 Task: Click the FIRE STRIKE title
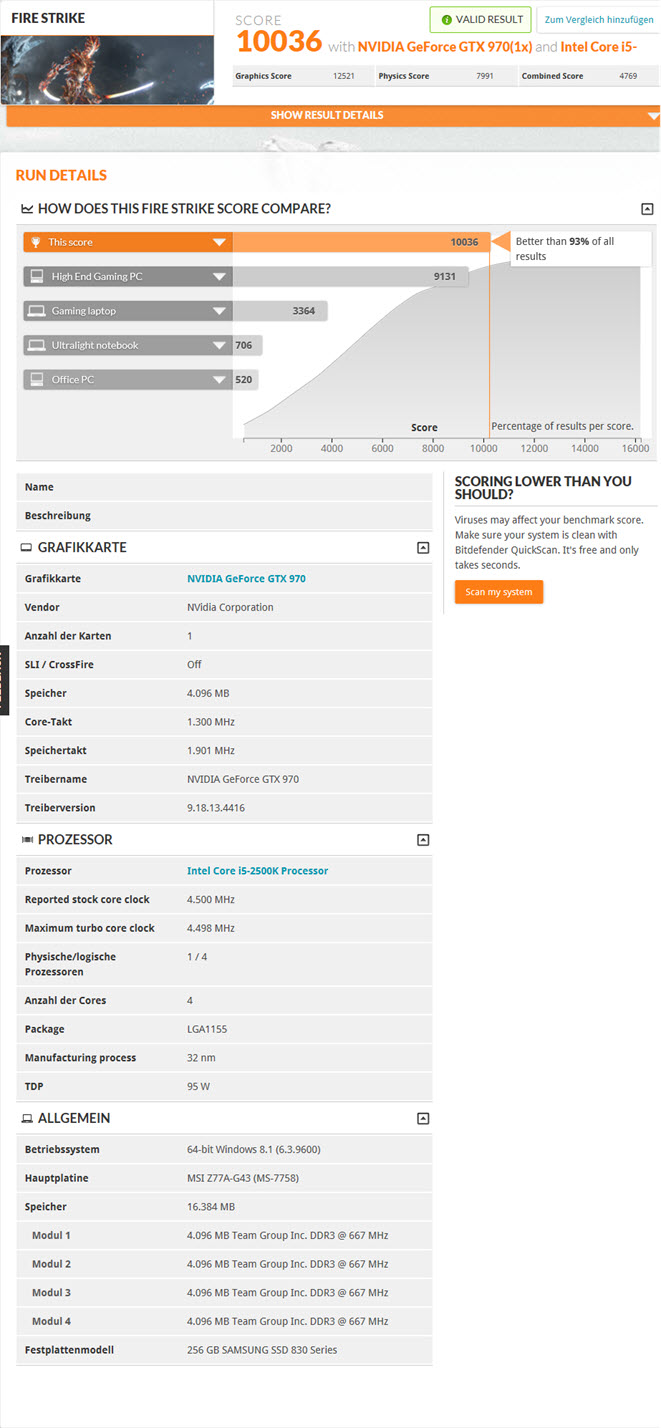coord(48,18)
